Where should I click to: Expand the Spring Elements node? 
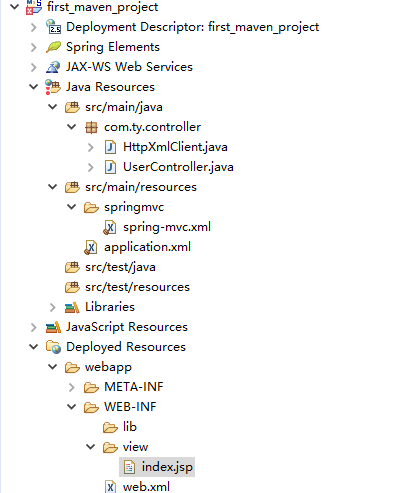pyautogui.click(x=34, y=47)
